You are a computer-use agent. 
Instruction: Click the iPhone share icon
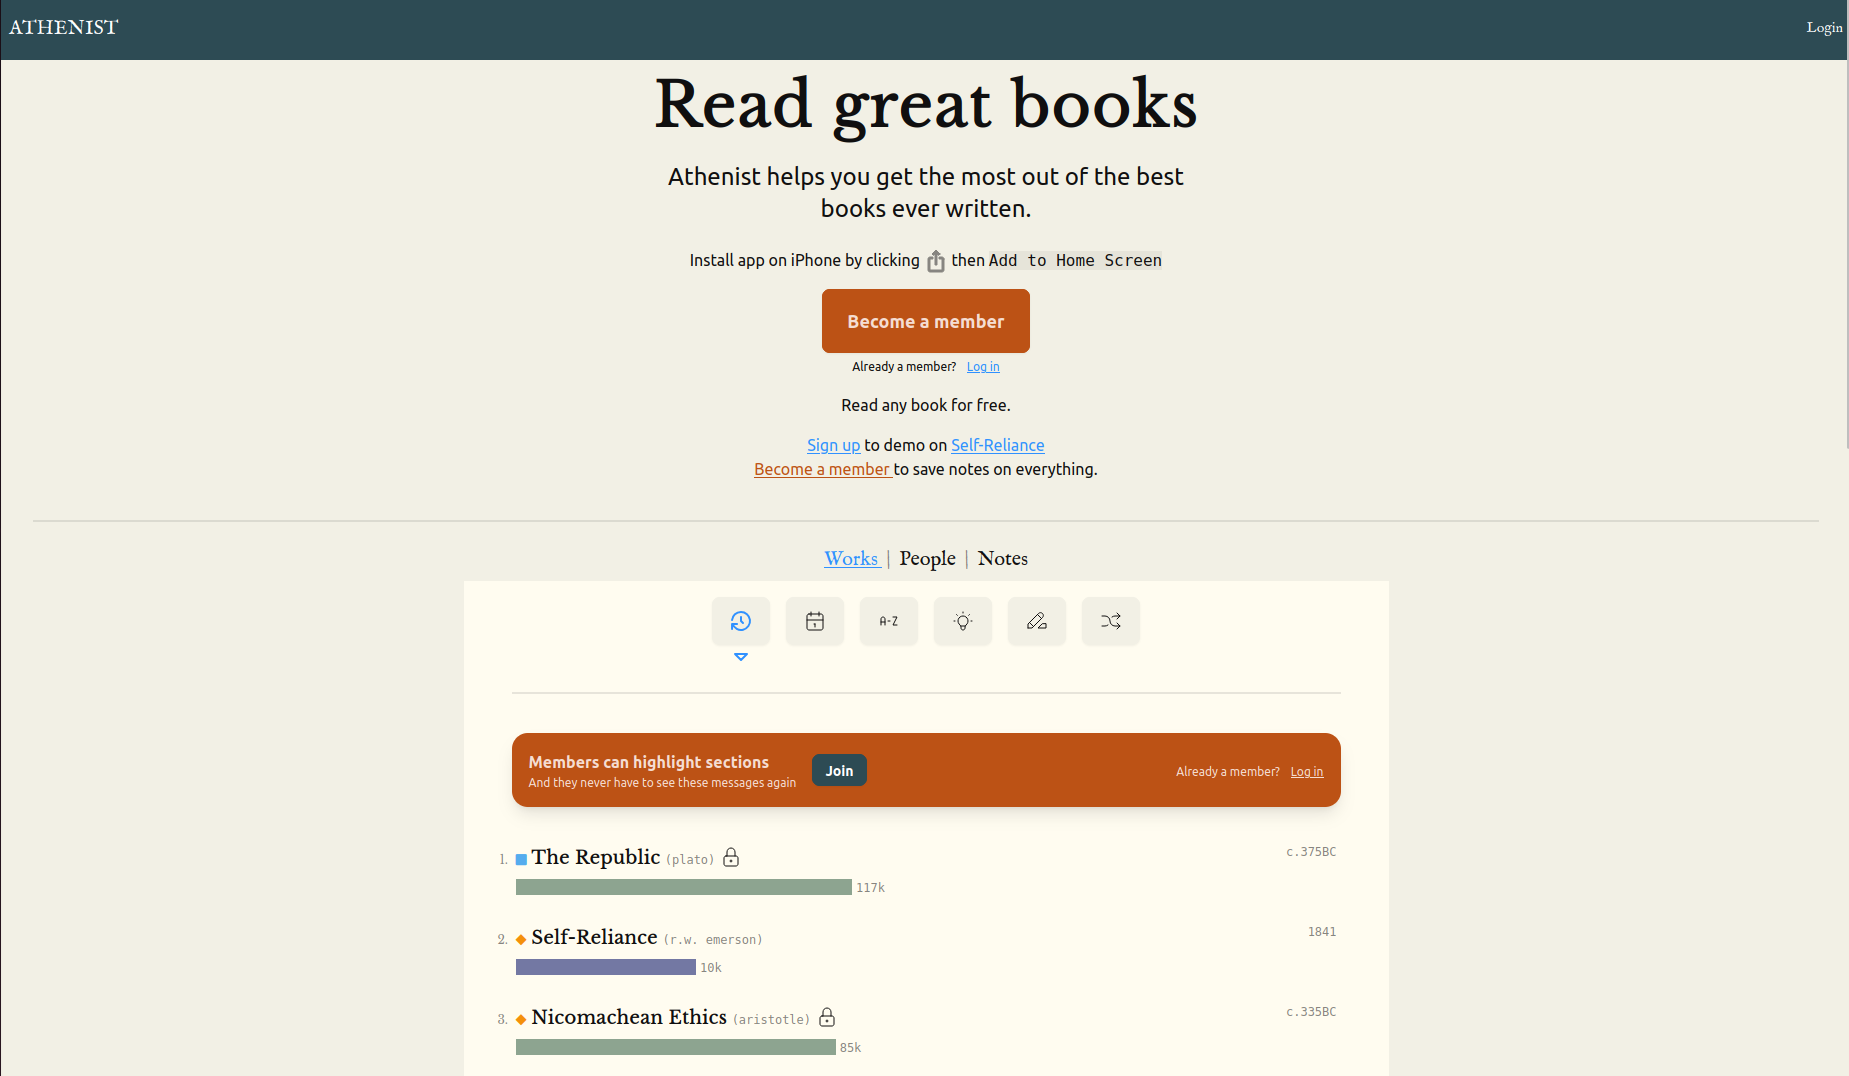coord(936,261)
